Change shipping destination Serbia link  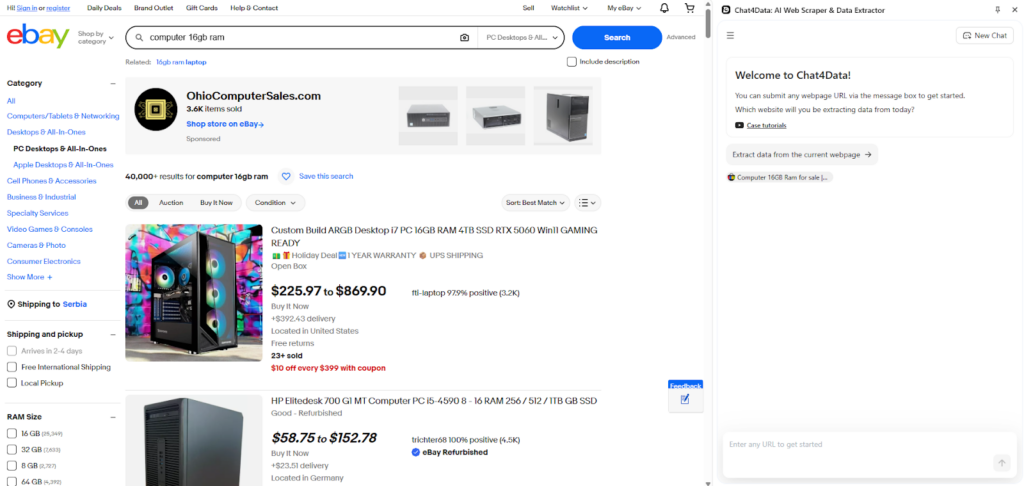point(74,304)
